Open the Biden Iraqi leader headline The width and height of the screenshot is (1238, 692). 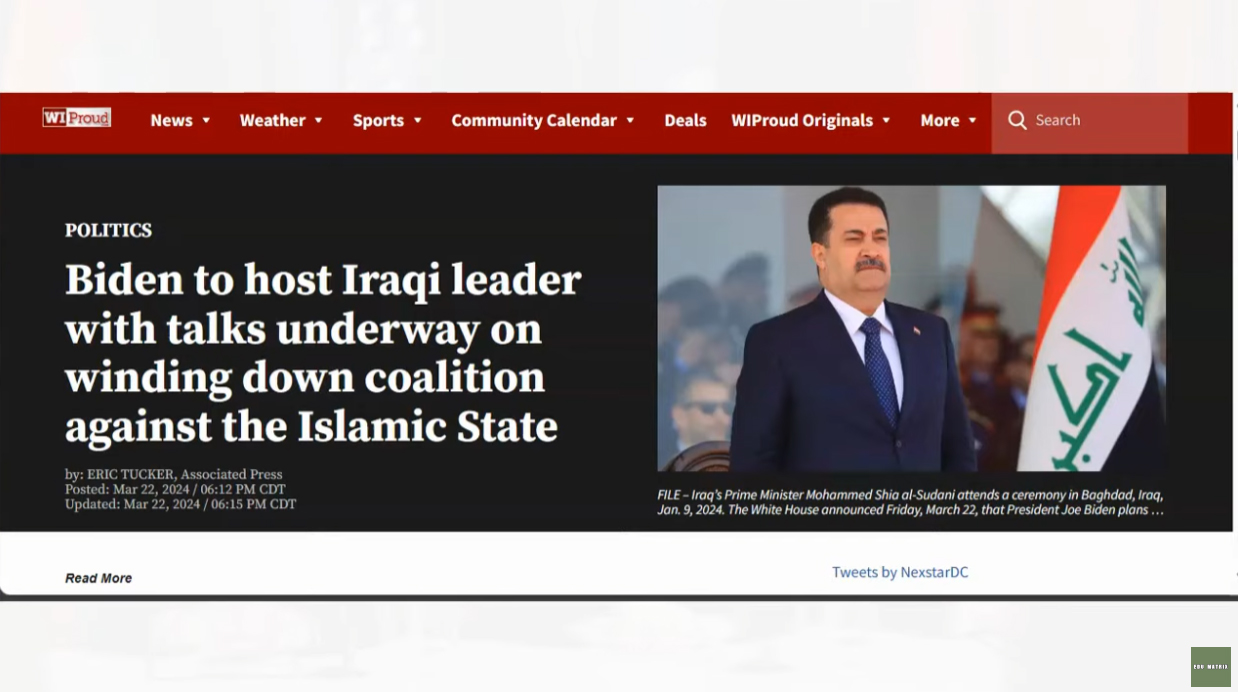(323, 353)
